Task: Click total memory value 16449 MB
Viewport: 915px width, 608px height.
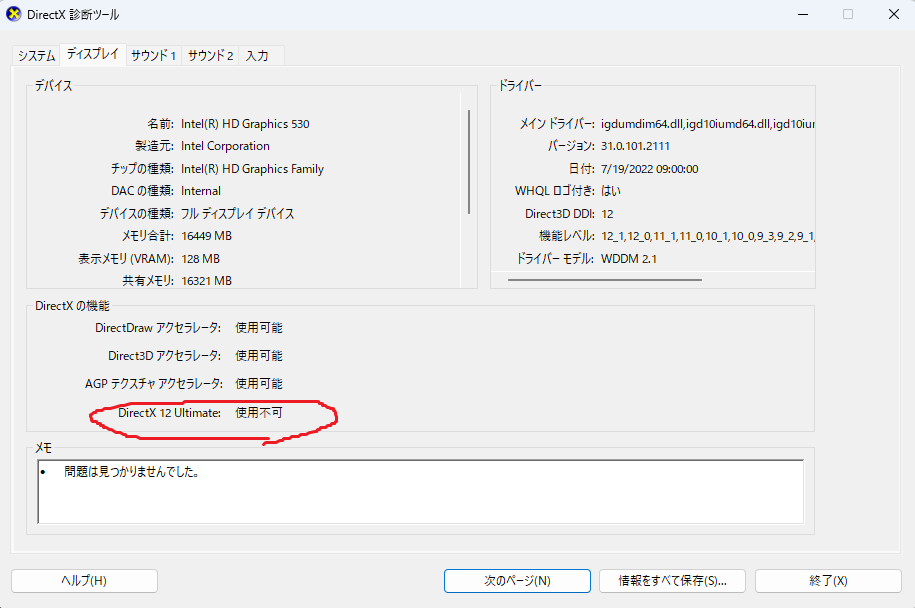Action: (x=207, y=236)
